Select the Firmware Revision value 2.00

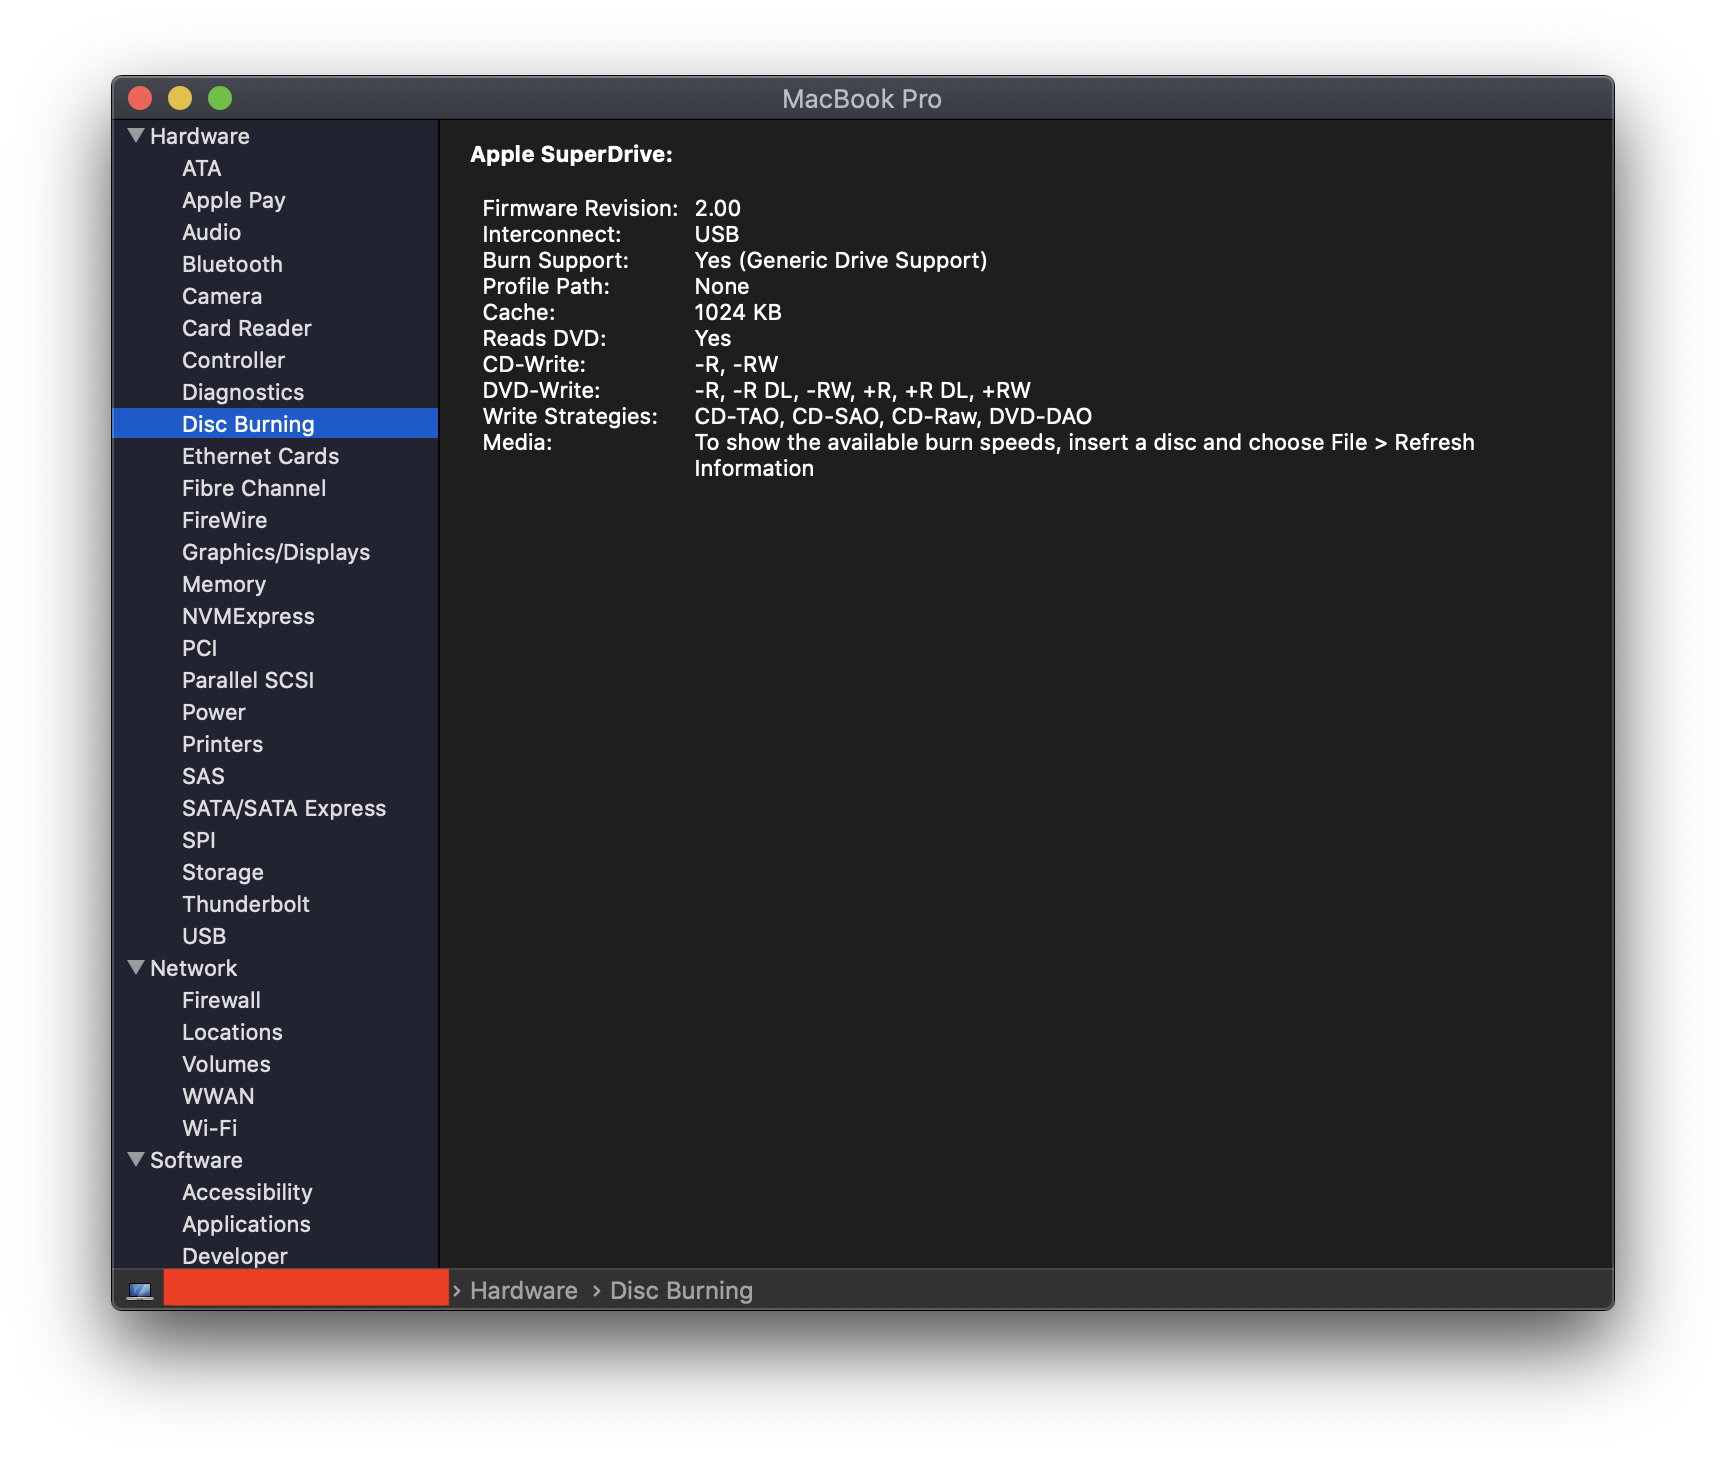(x=718, y=208)
